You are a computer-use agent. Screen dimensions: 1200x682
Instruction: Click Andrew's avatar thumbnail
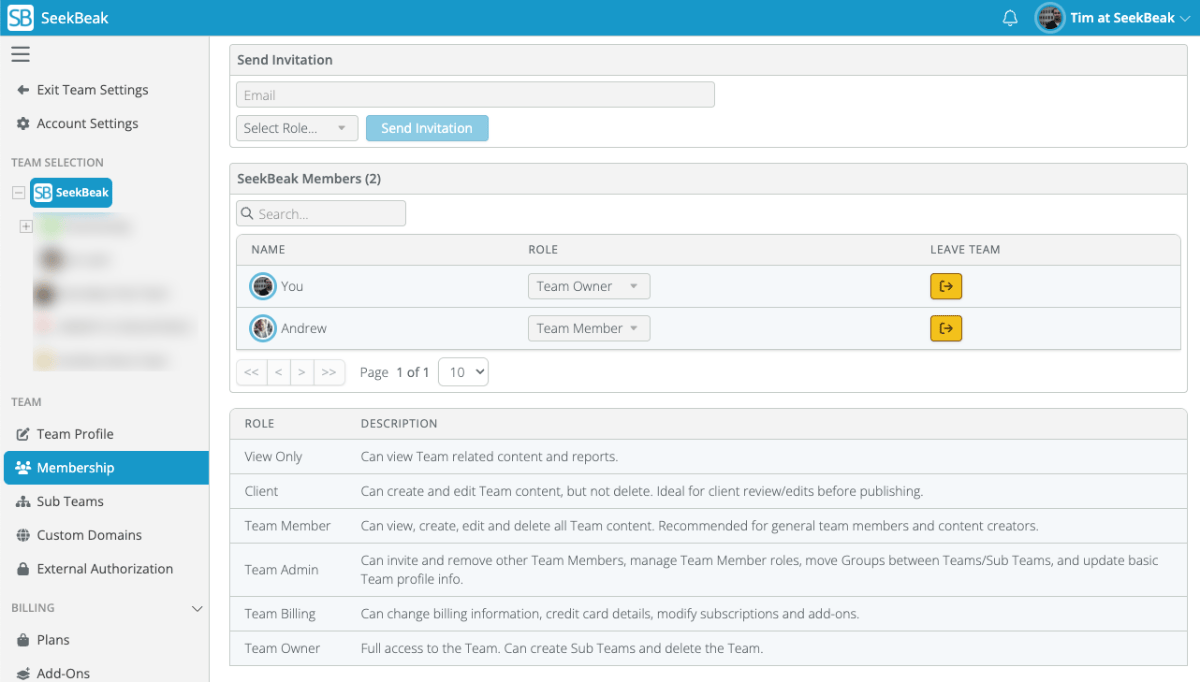(x=263, y=328)
